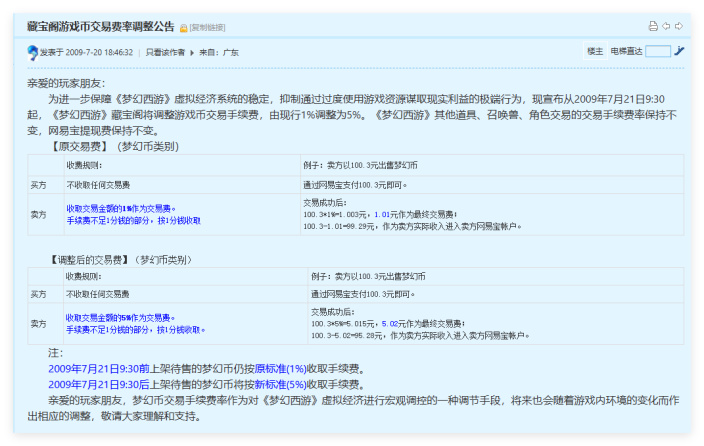Click blue rule 收取交易金额的1%作为交易费
Image resolution: width=704 pixels, height=446 pixels.
[x=121, y=208]
